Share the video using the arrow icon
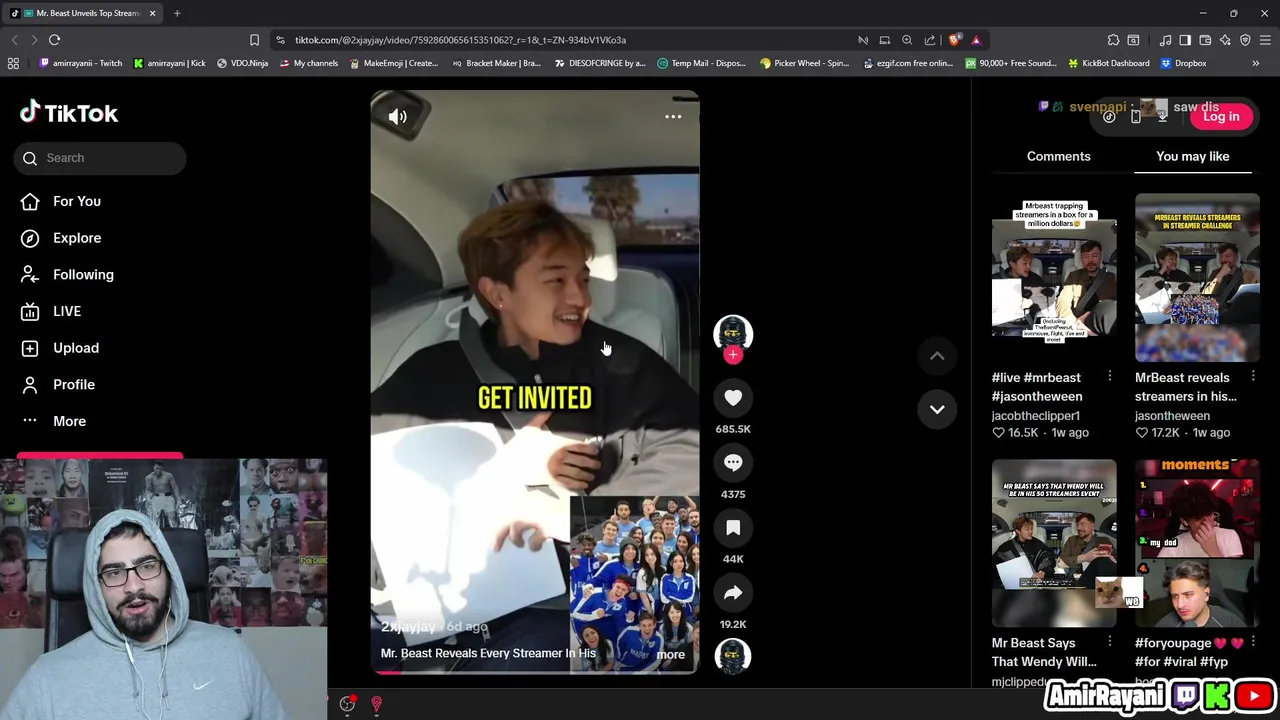Image resolution: width=1280 pixels, height=720 pixels. click(733, 593)
